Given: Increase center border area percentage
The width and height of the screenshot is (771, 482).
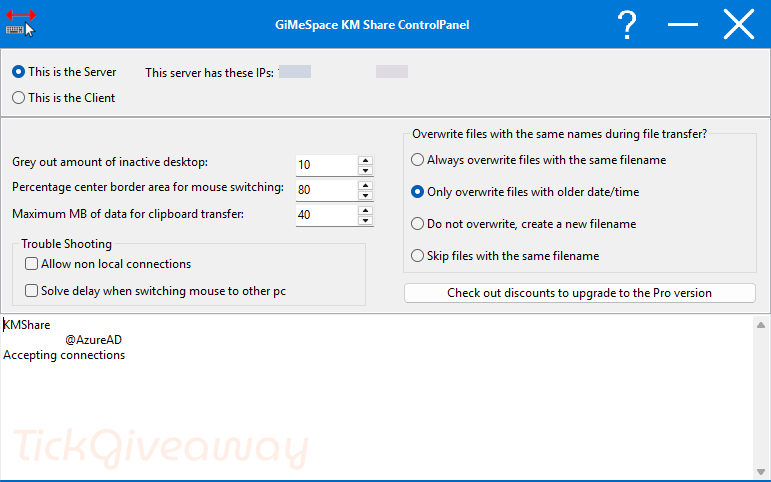Looking at the screenshot, I should click(365, 185).
